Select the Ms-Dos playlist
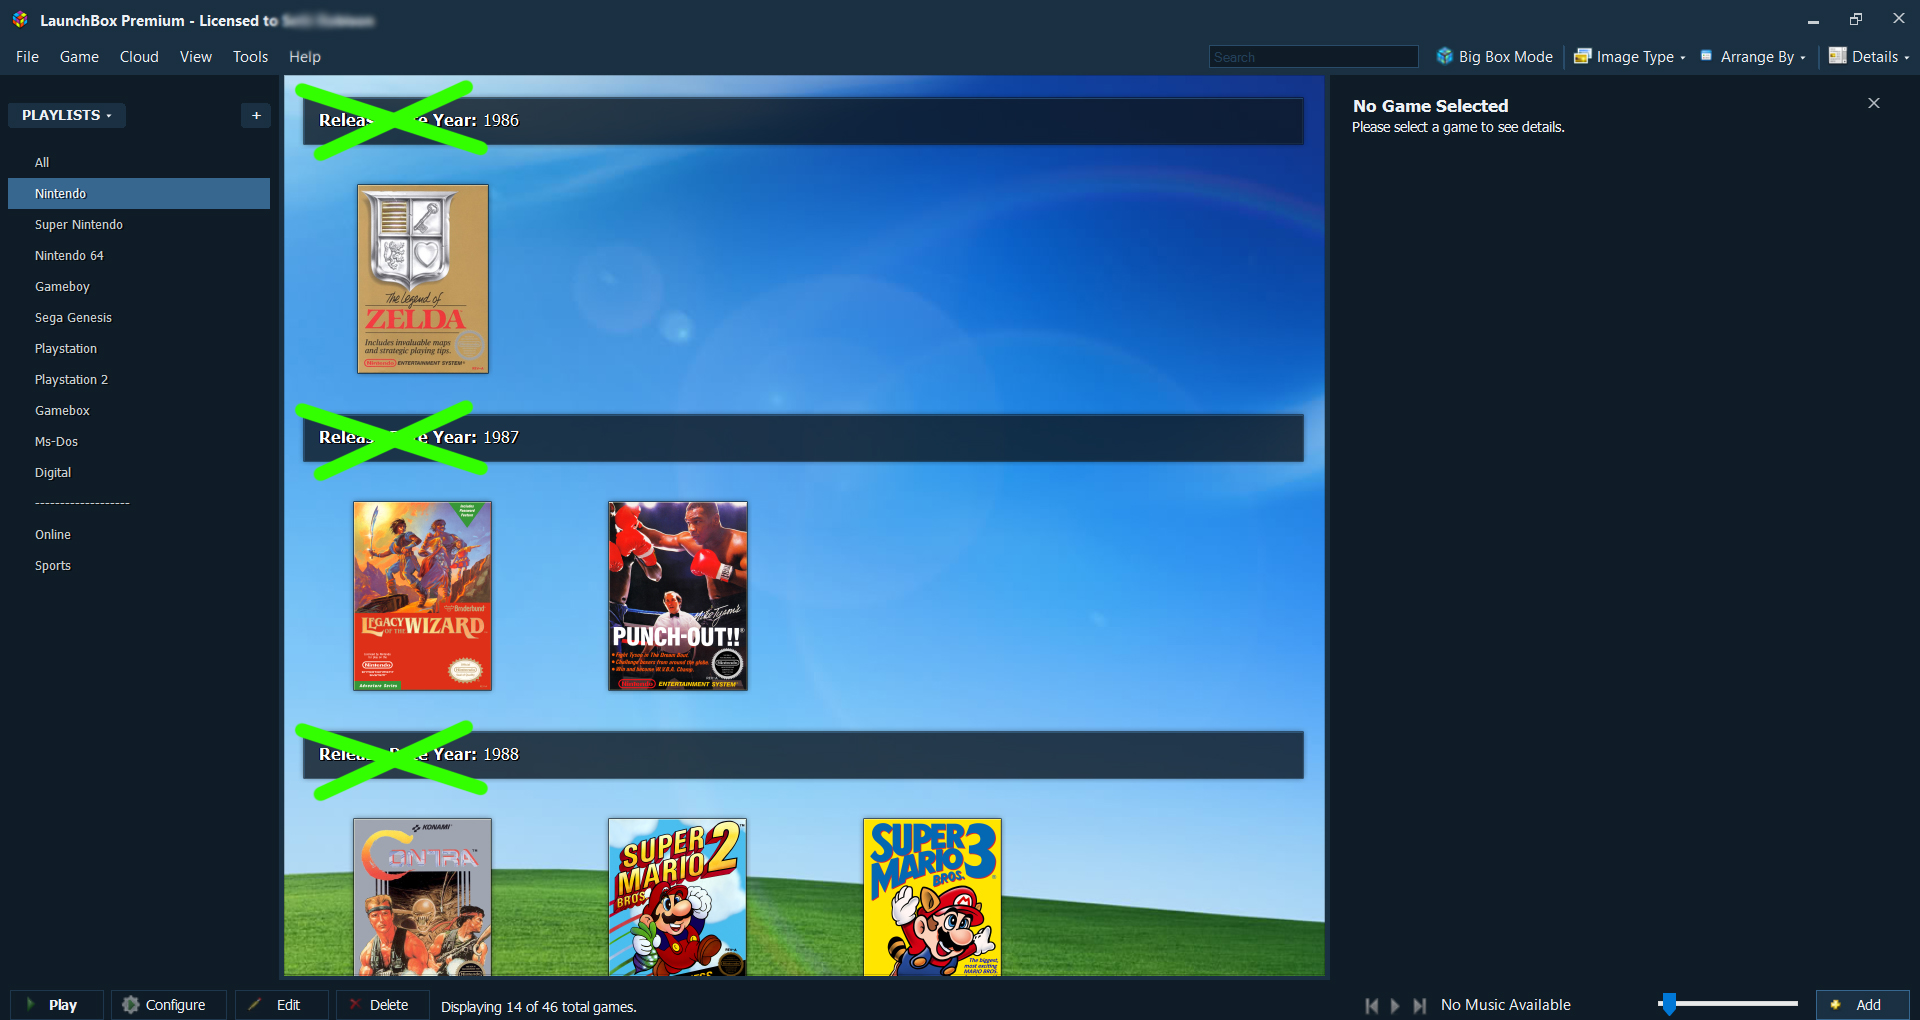 coord(139,441)
